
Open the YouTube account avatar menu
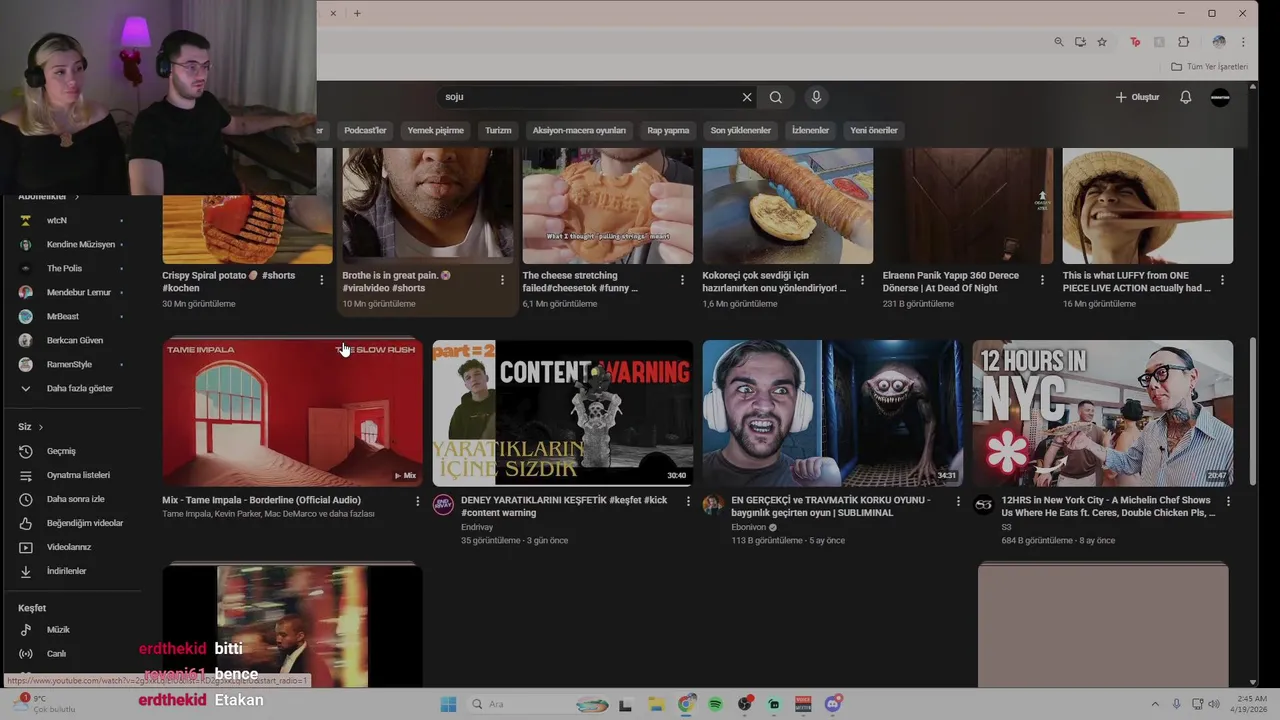1220,97
